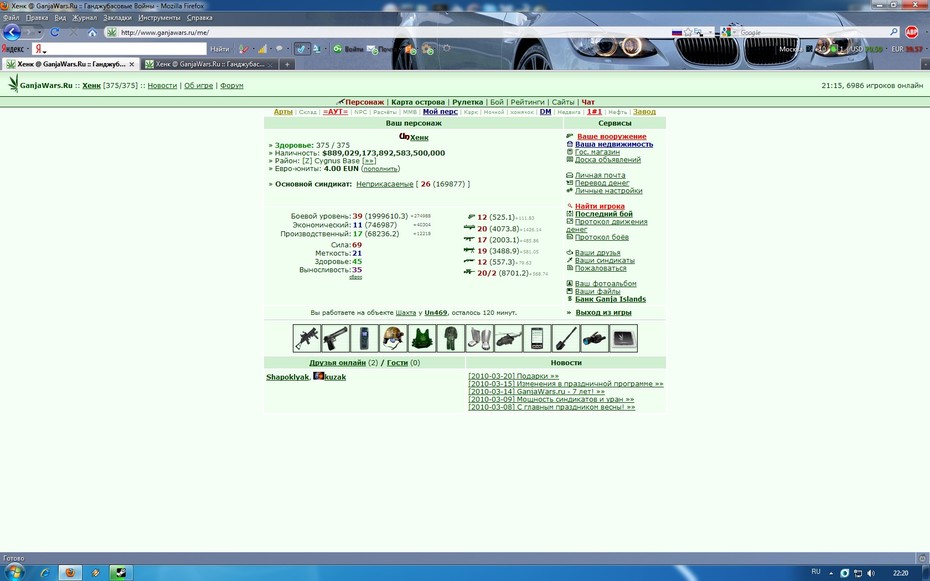Open Ваше вооружение in services
This screenshot has height=581, width=930.
coord(611,136)
